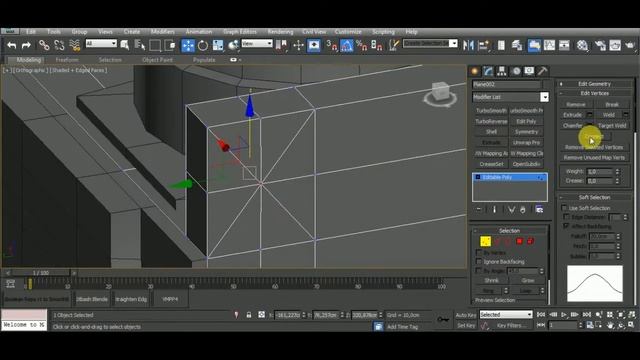Open the Render Setup icon
This screenshot has width=640, height=360.
coord(600,45)
